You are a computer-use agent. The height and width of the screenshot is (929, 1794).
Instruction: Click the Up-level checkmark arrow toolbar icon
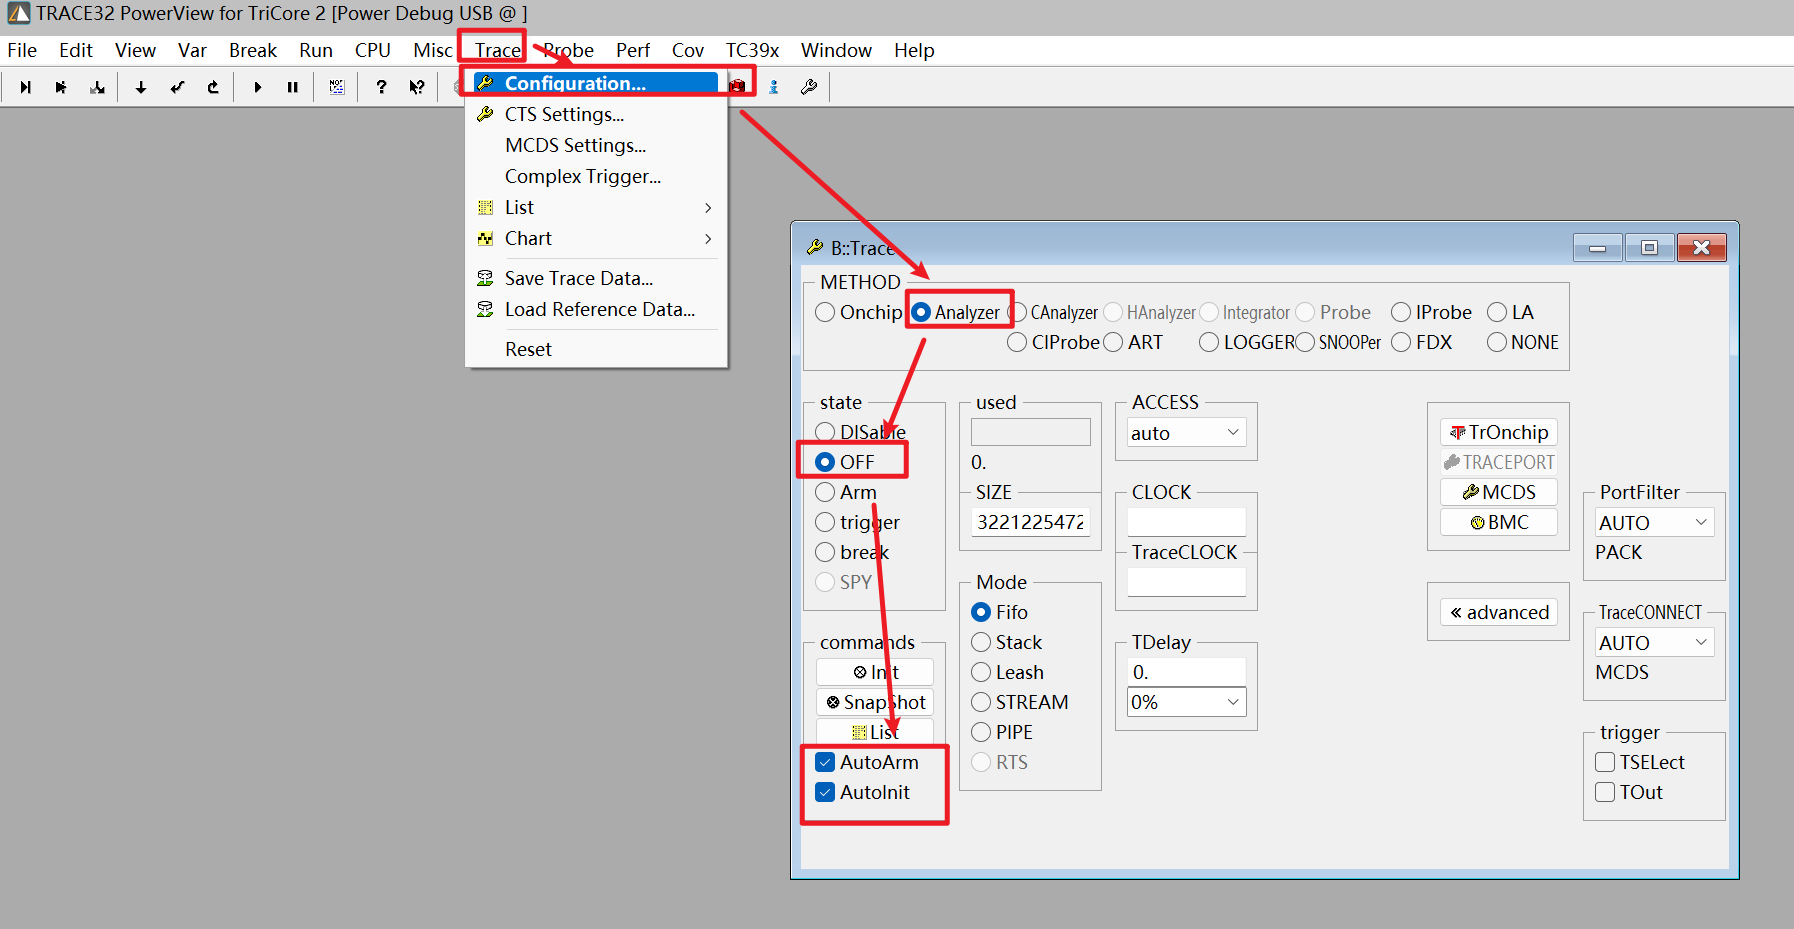coord(177,87)
